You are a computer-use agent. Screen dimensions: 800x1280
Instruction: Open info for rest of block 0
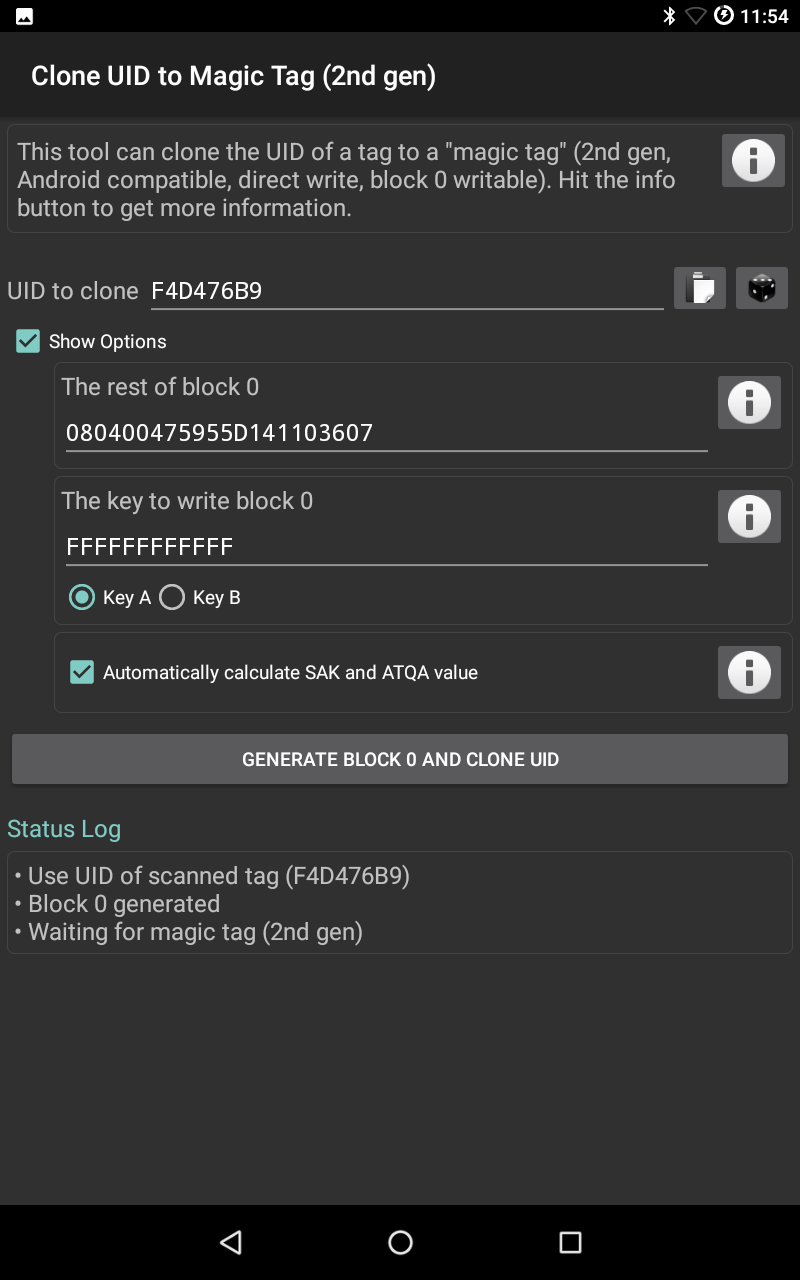749,402
